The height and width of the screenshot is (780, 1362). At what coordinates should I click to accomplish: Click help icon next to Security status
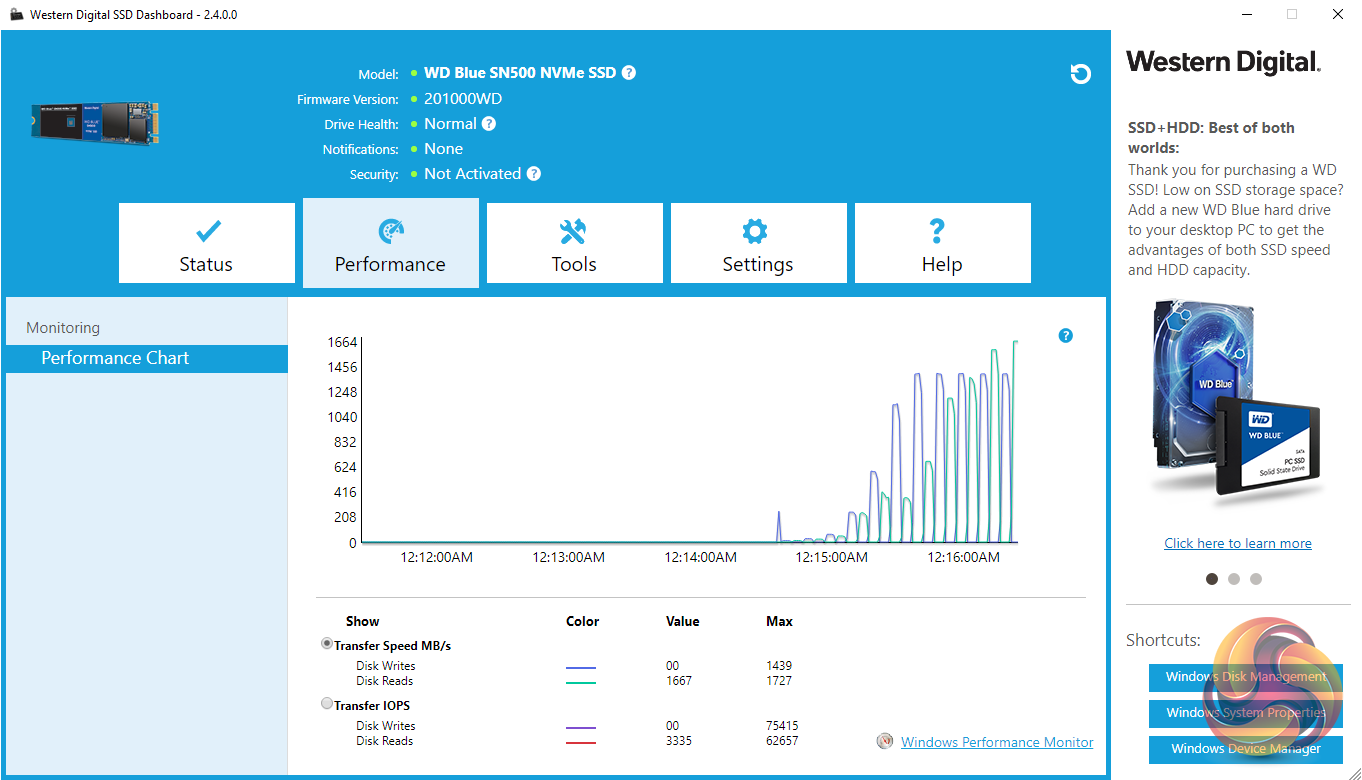point(534,174)
